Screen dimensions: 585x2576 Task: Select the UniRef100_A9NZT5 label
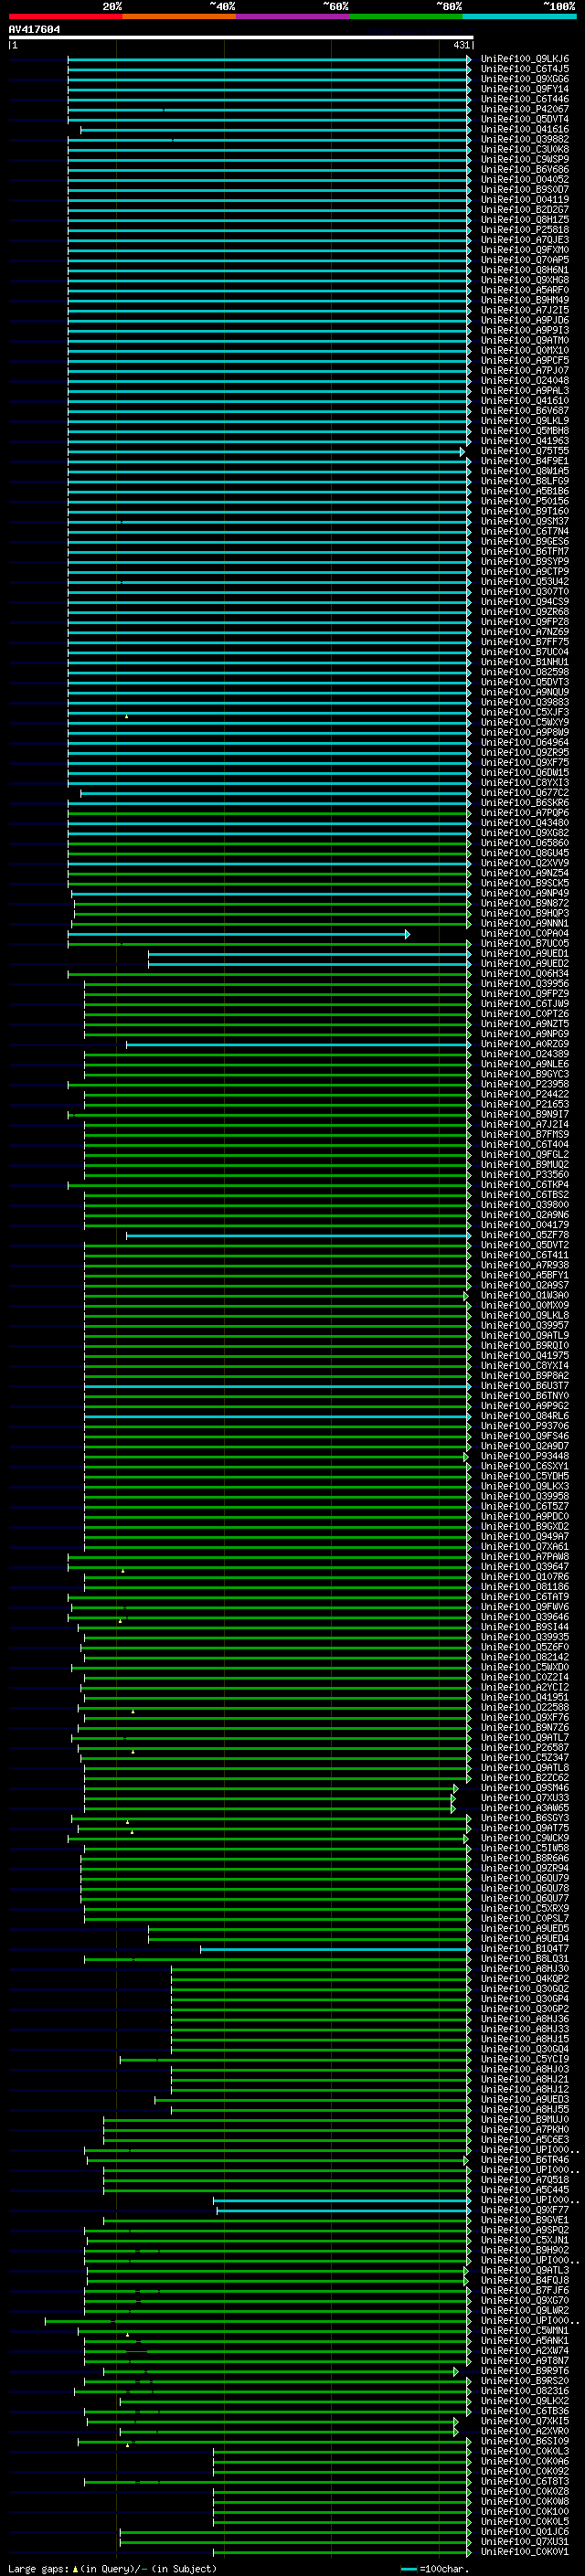[x=525, y=1024]
